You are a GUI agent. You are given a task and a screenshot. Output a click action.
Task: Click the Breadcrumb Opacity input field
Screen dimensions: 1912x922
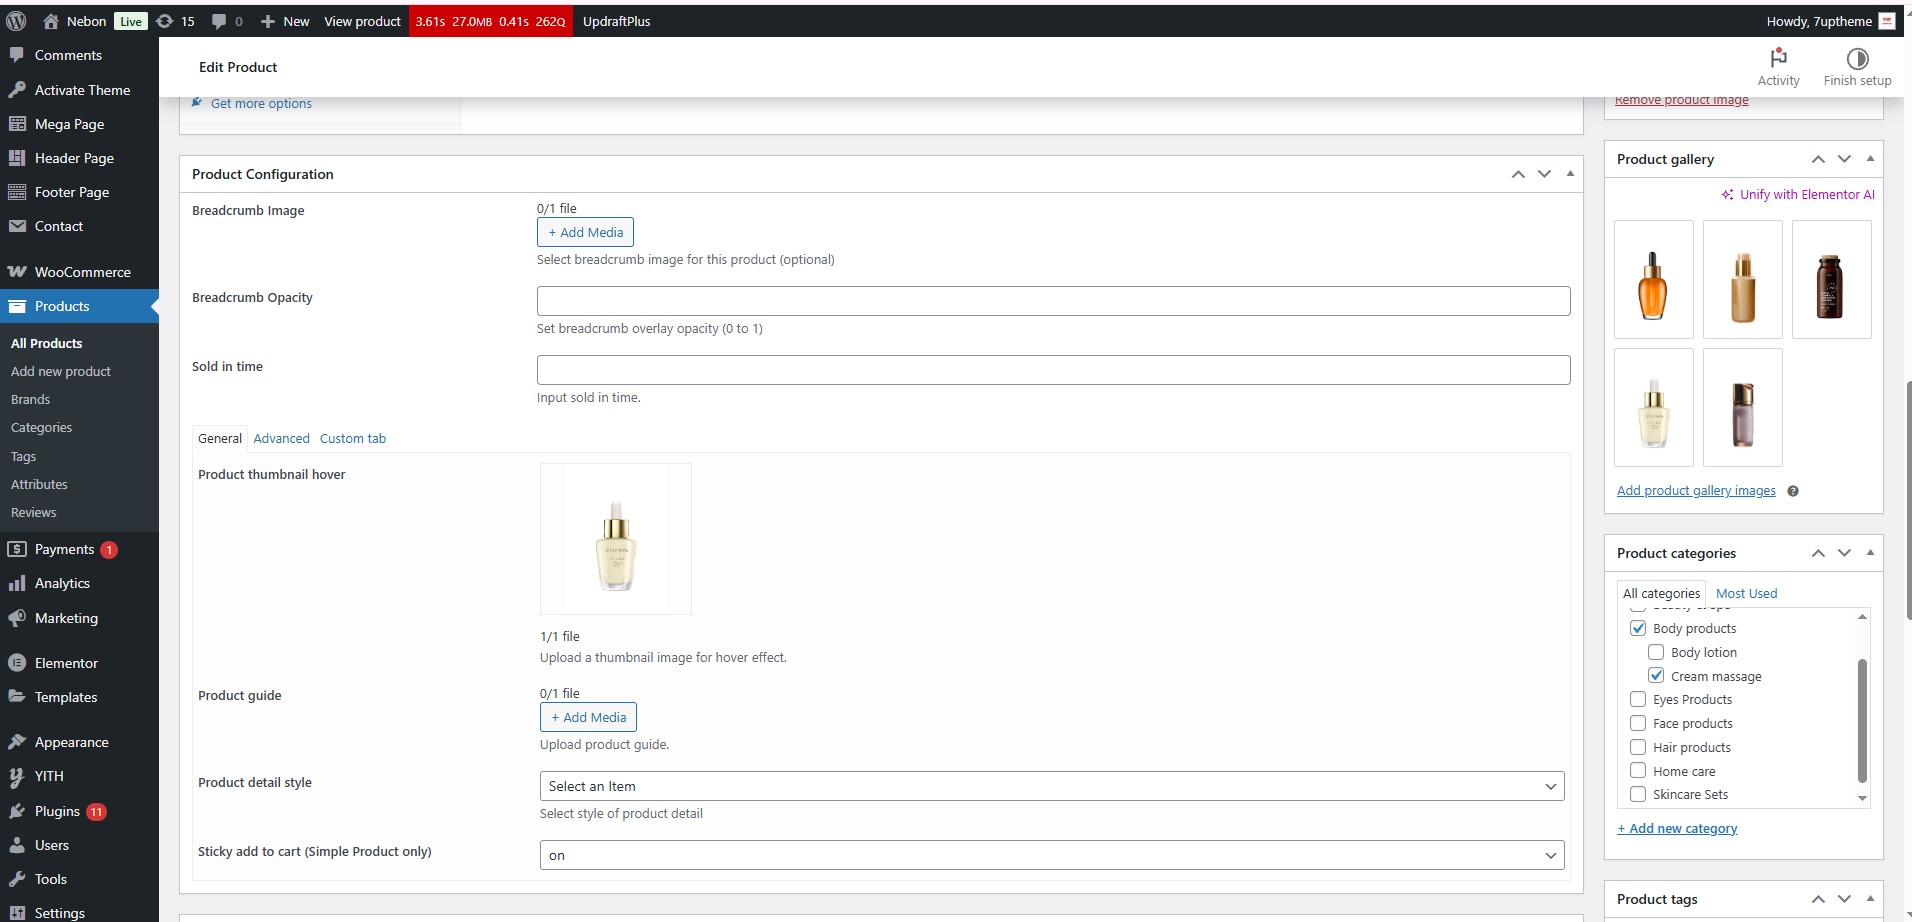click(1053, 301)
